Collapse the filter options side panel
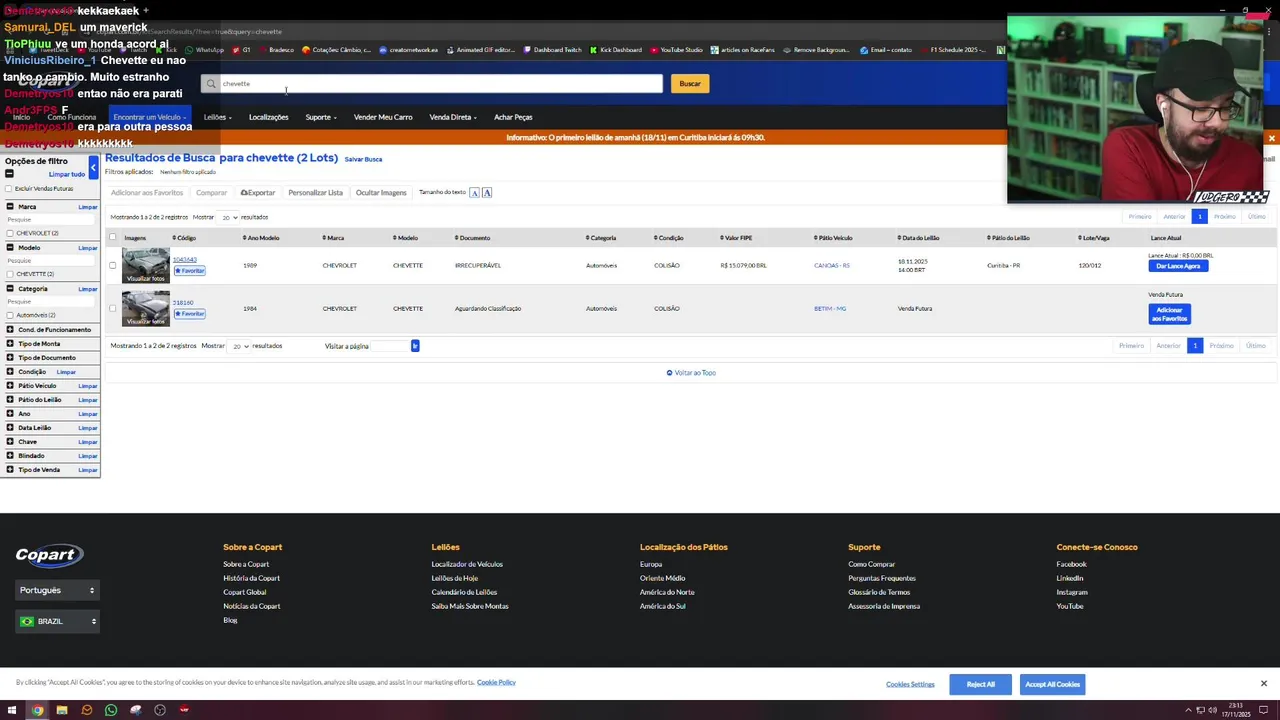The height and width of the screenshot is (720, 1280). (x=93, y=166)
